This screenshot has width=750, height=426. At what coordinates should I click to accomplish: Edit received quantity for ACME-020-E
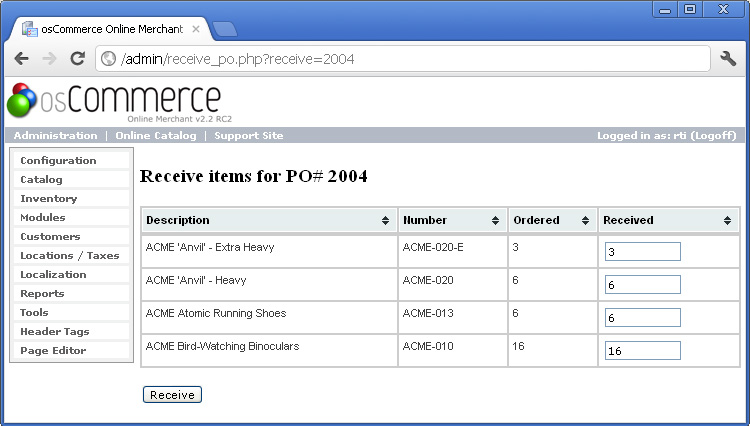642,251
